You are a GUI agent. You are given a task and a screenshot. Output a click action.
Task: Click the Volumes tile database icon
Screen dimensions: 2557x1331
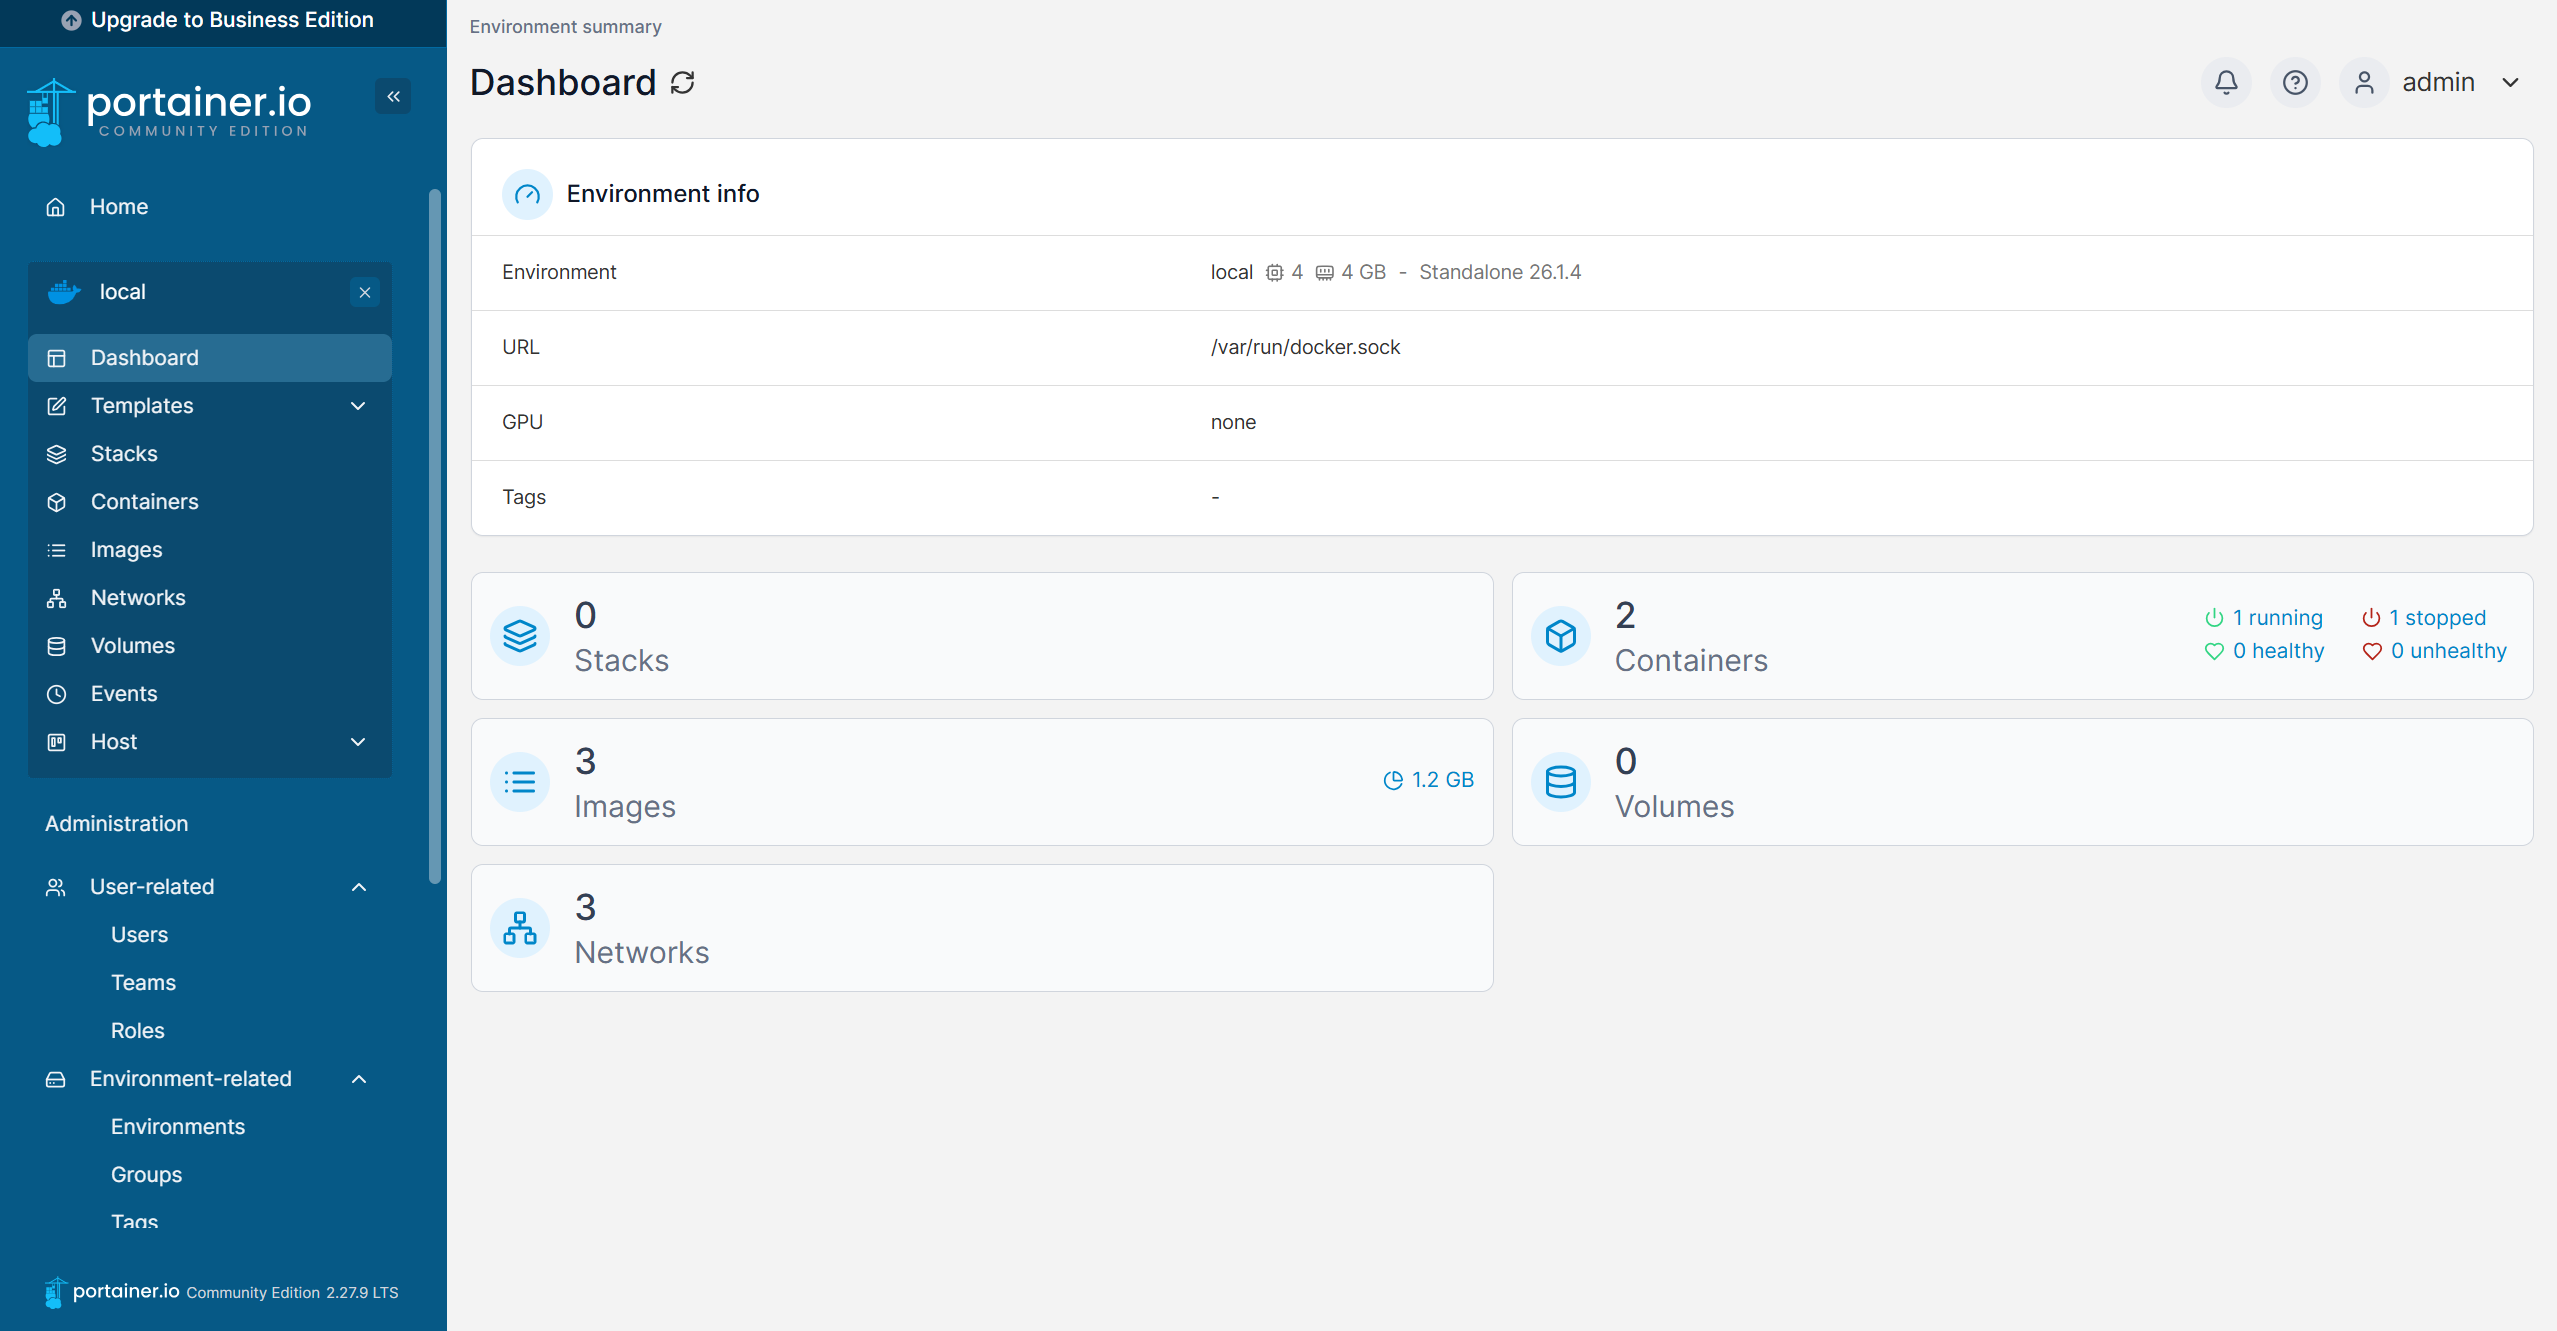(x=1561, y=782)
